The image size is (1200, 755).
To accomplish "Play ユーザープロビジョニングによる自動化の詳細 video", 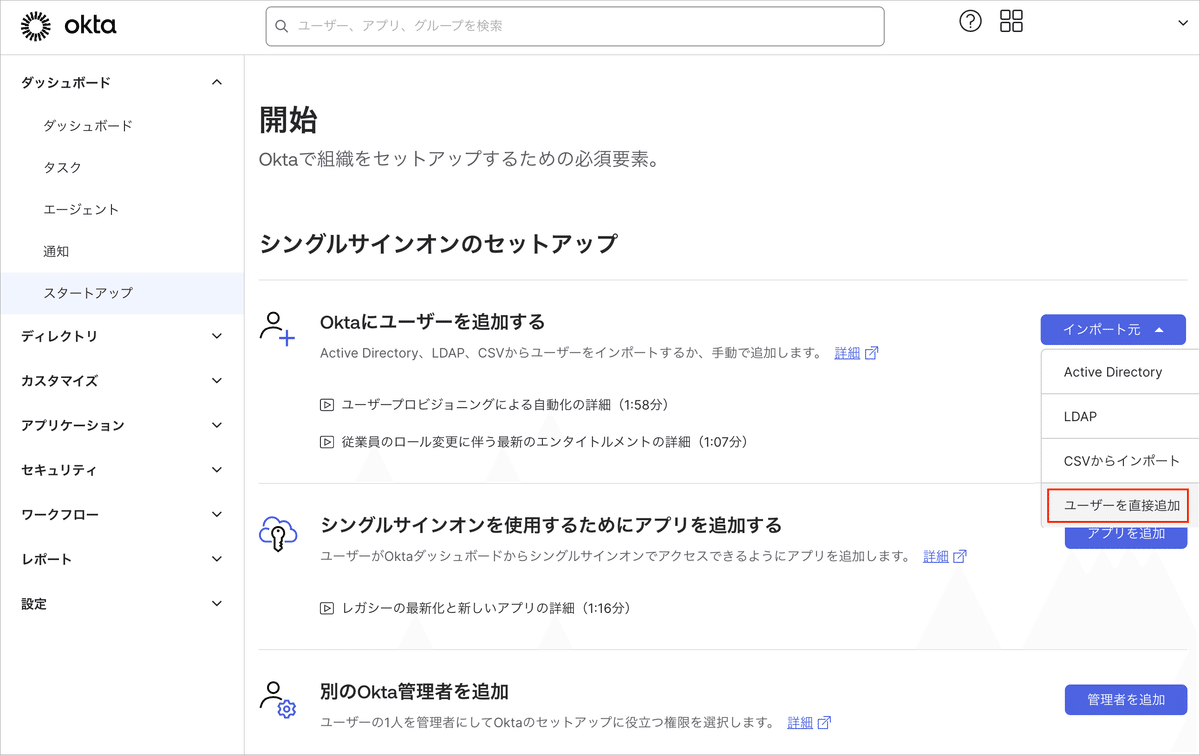I will (x=505, y=405).
